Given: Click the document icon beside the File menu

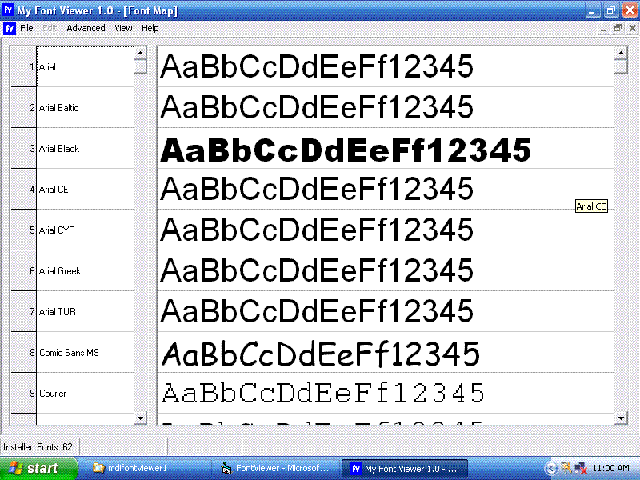Looking at the screenshot, I should point(9,28).
